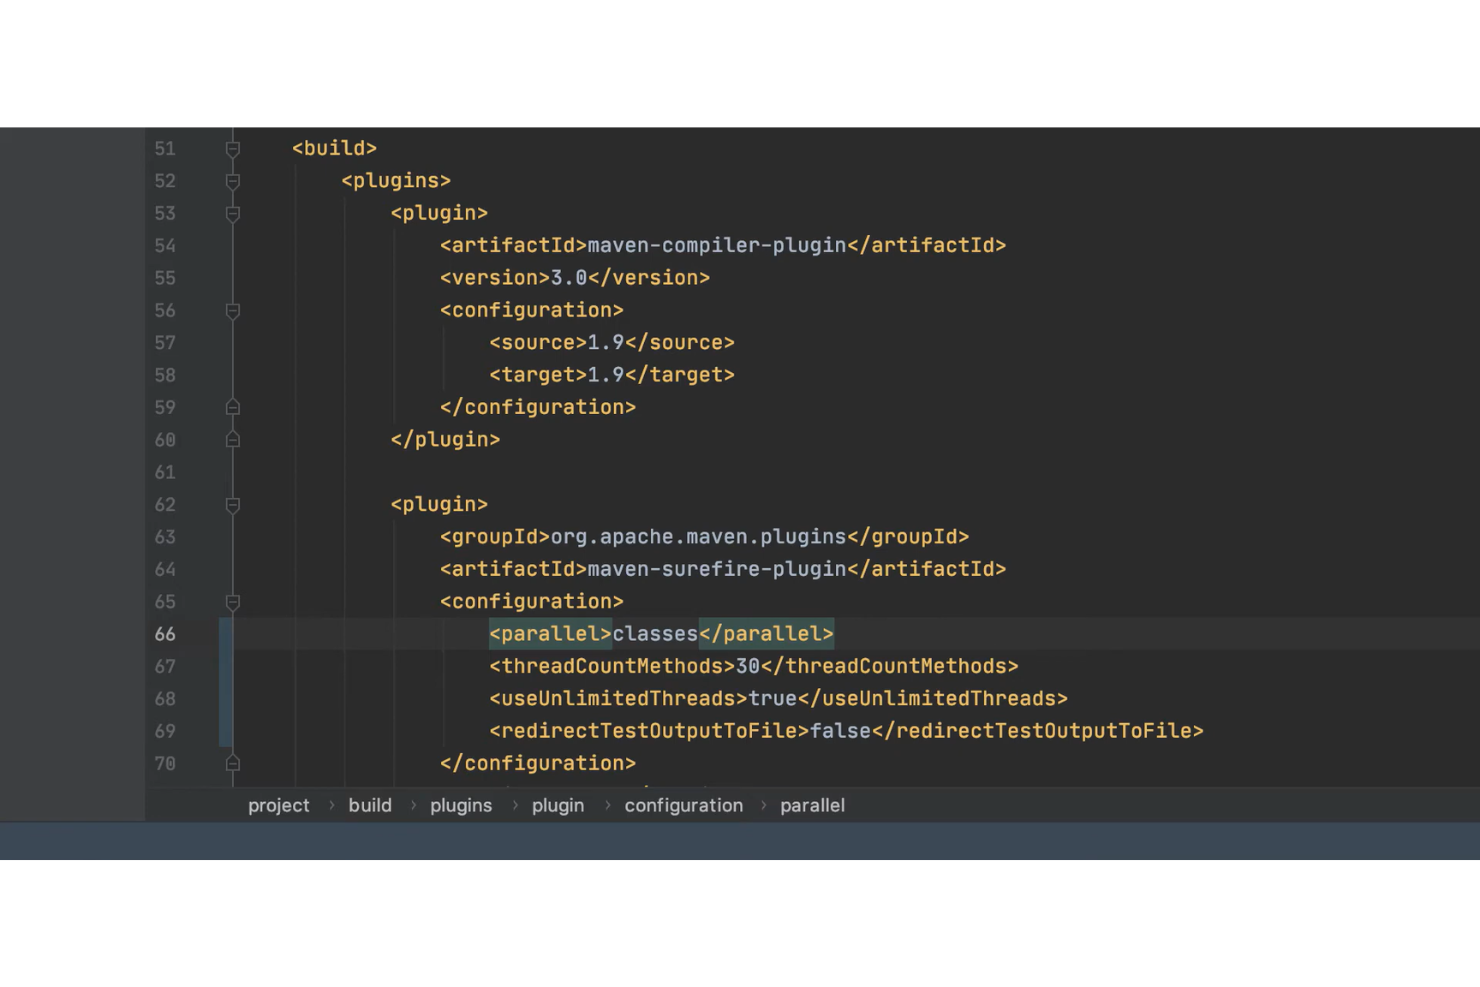Screen dimensions: 1480x987
Task: Click the closing </redirectTestOutputToFile> tag
Action: point(1038,731)
